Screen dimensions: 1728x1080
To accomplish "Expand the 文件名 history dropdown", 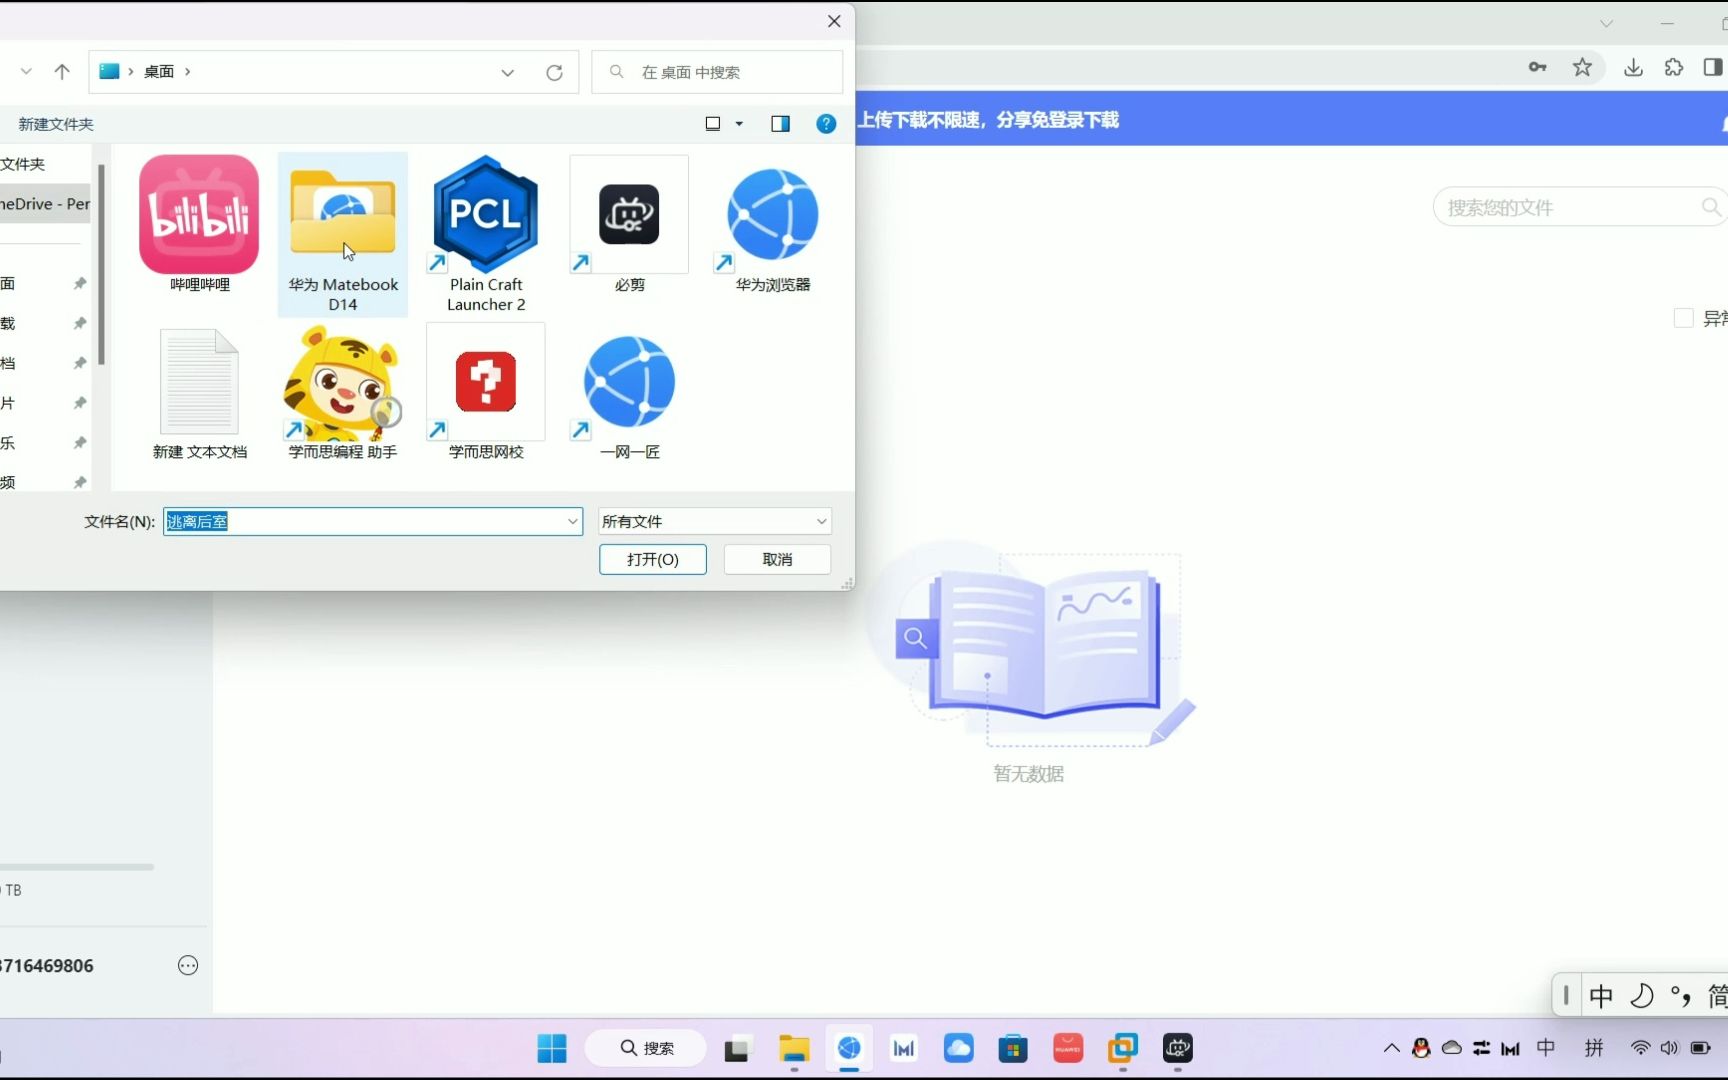I will point(573,521).
